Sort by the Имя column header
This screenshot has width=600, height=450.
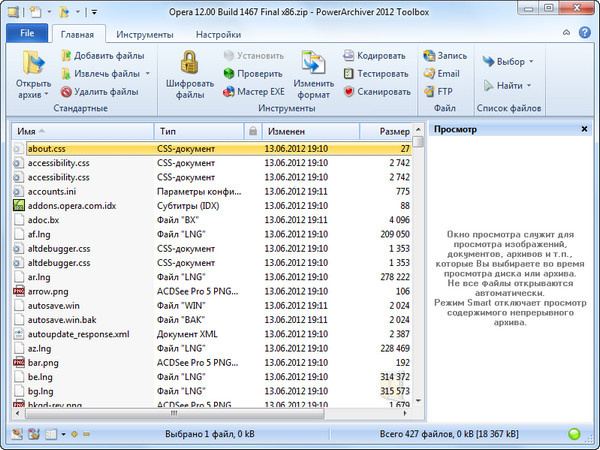pos(83,131)
